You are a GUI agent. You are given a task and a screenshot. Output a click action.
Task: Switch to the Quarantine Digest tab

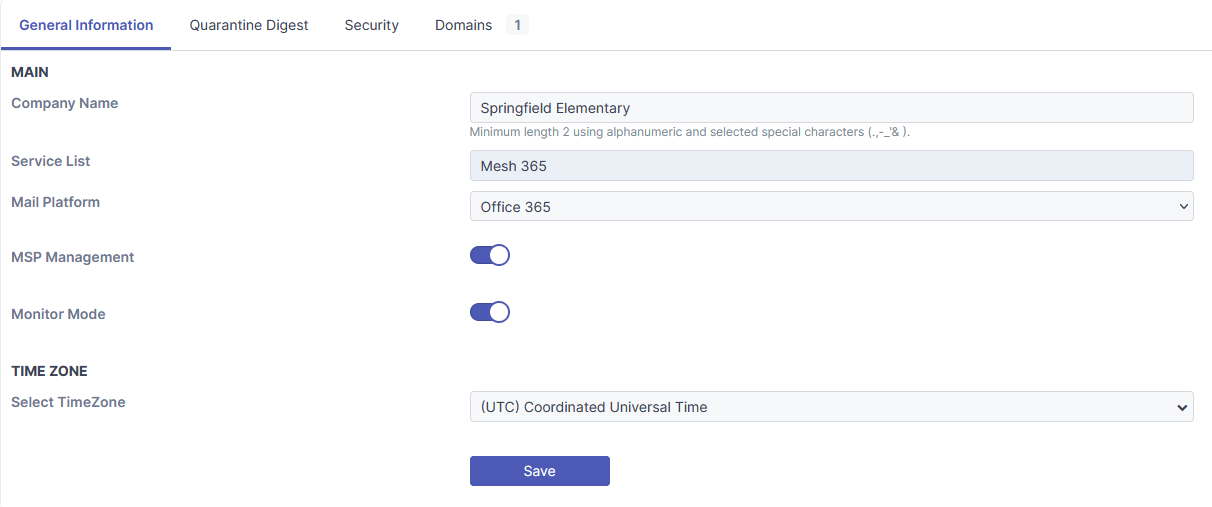pyautogui.click(x=249, y=25)
